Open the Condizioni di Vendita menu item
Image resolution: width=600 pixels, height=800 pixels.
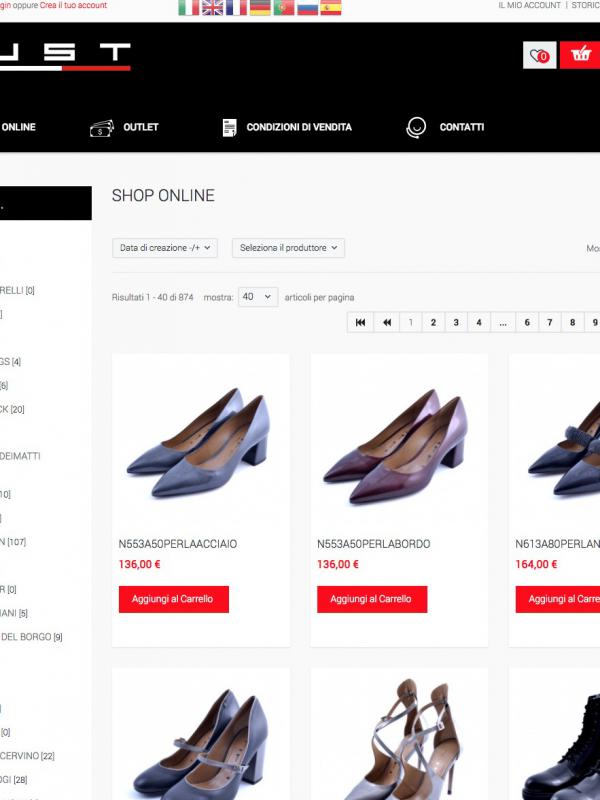point(299,128)
